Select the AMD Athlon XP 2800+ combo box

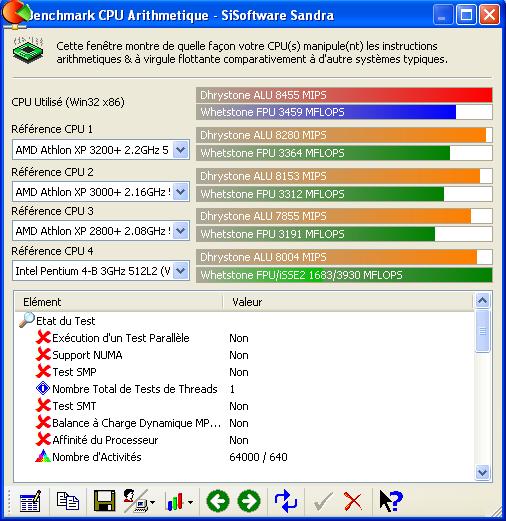[x=101, y=230]
